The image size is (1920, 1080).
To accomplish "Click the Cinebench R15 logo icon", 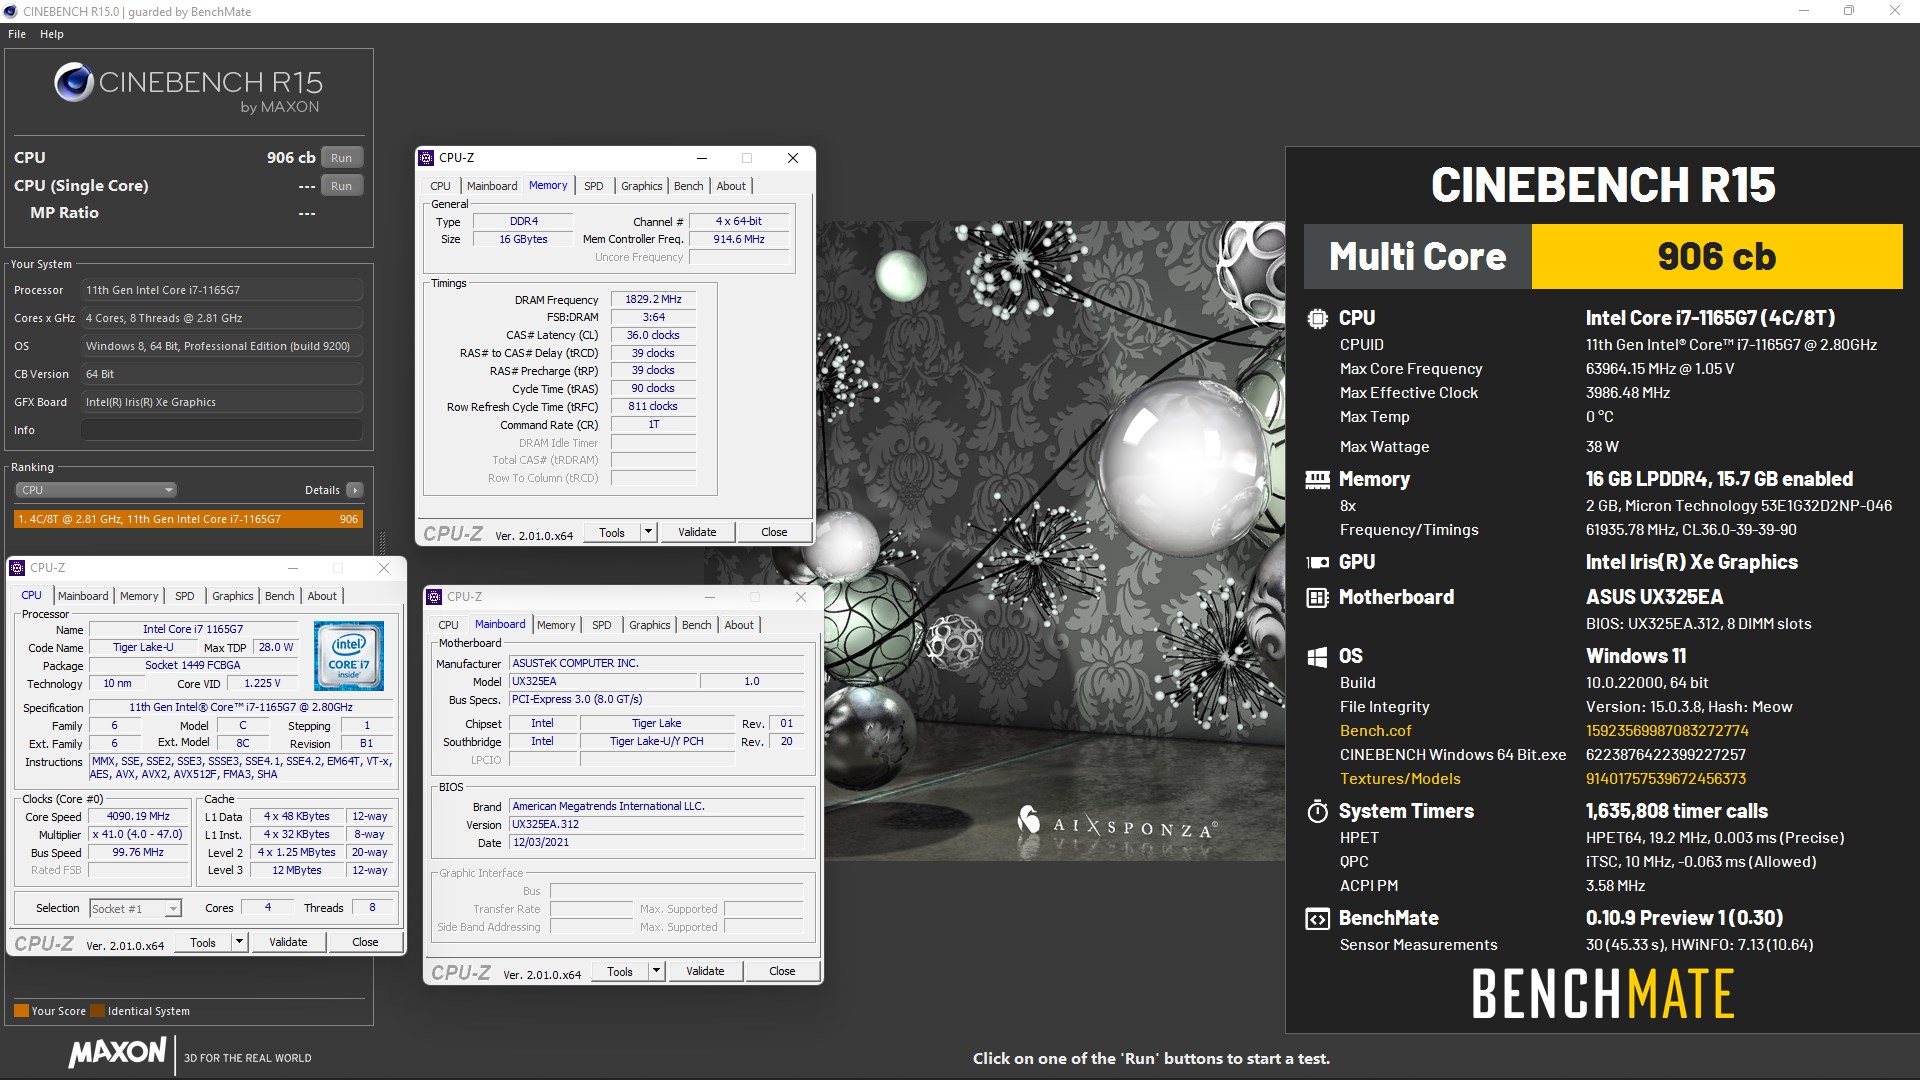I will tap(74, 83).
